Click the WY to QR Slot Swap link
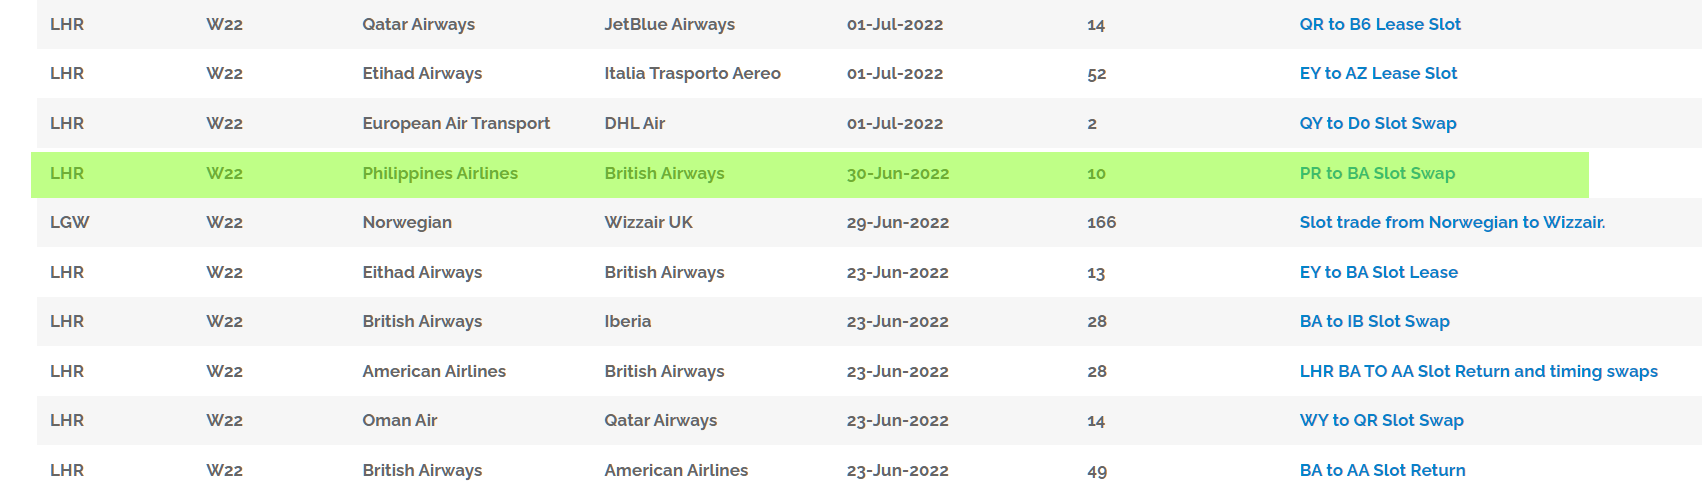Viewport: 1702px width, 493px height. [1381, 420]
